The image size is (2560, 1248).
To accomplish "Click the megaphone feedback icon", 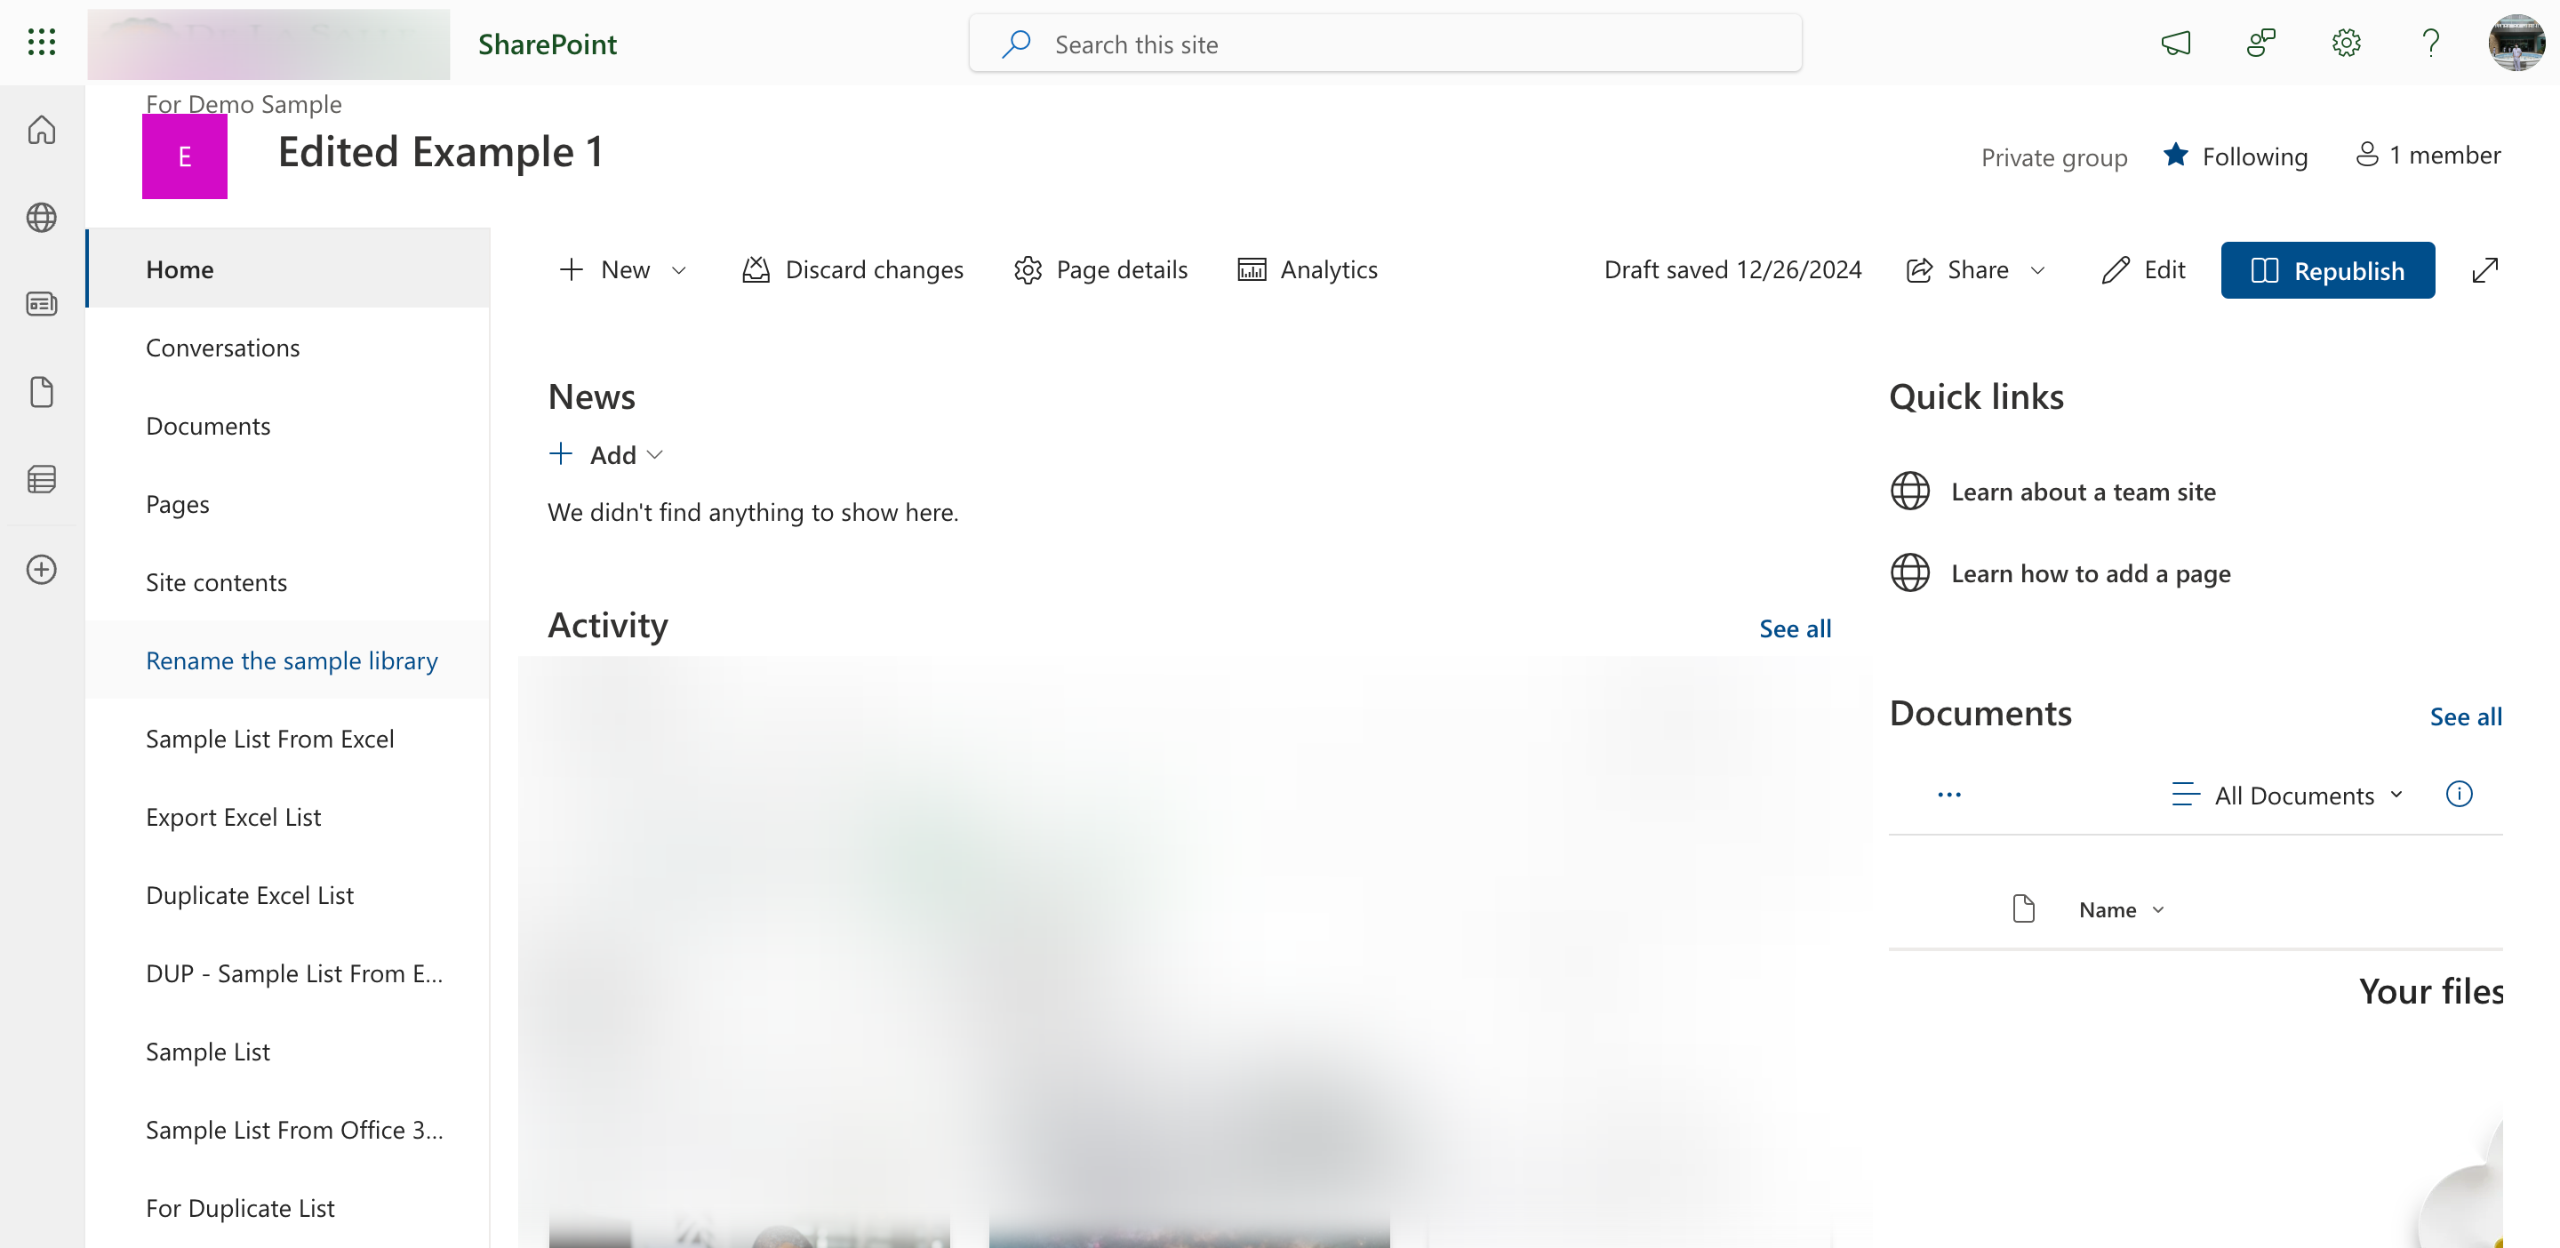I will coord(2176,43).
